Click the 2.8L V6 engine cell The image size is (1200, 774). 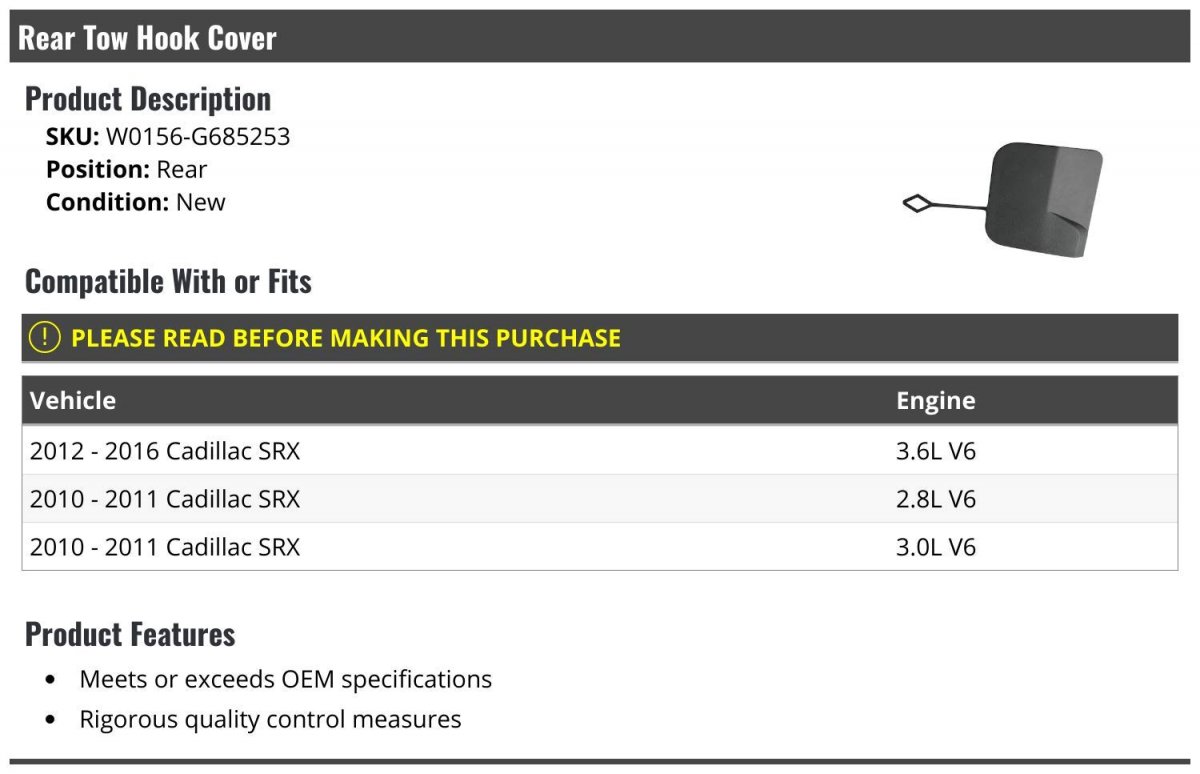pos(936,499)
